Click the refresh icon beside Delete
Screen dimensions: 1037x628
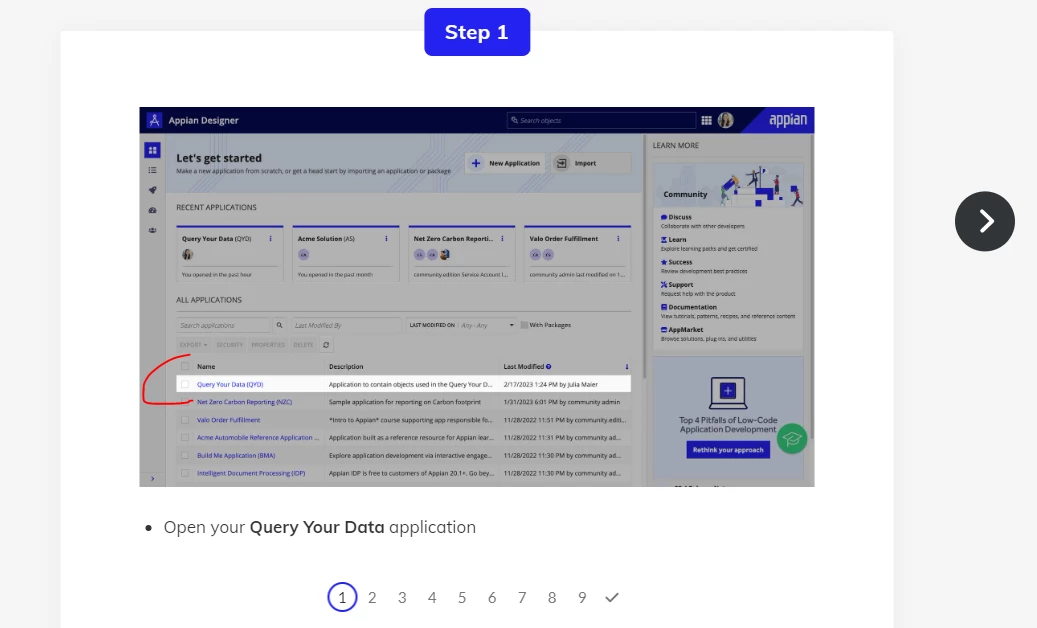[326, 344]
